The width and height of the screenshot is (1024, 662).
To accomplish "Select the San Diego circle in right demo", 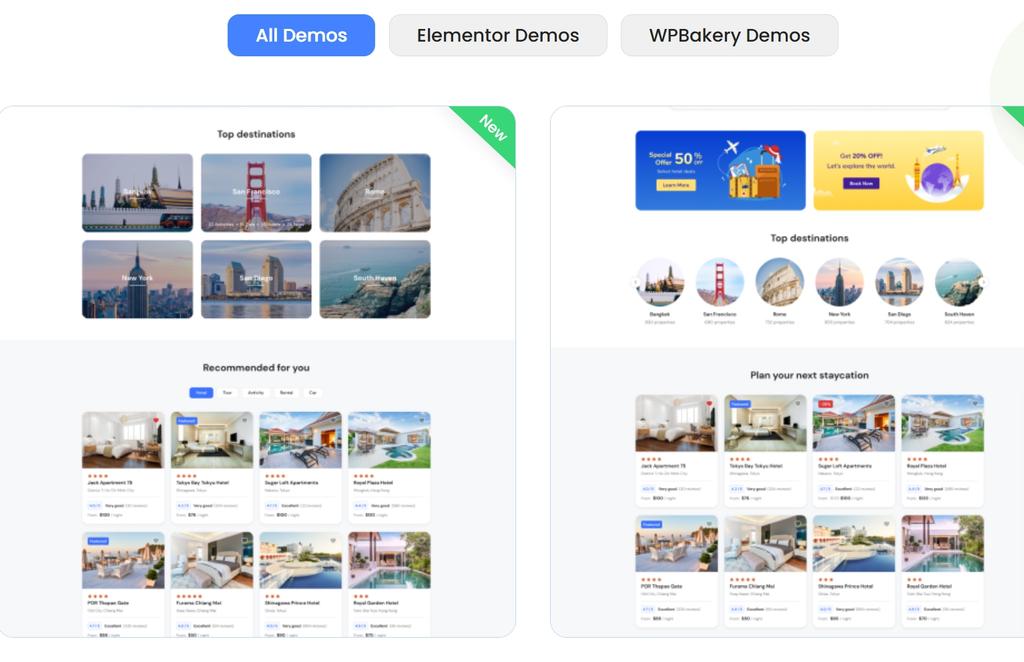I will click(x=899, y=282).
